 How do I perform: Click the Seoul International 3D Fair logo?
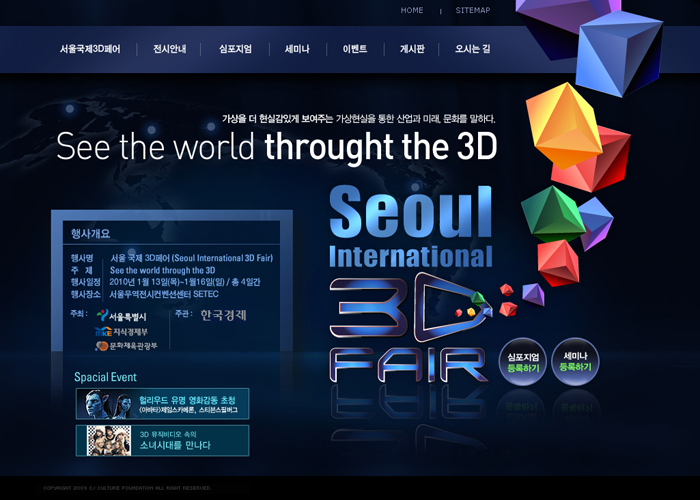[411, 284]
